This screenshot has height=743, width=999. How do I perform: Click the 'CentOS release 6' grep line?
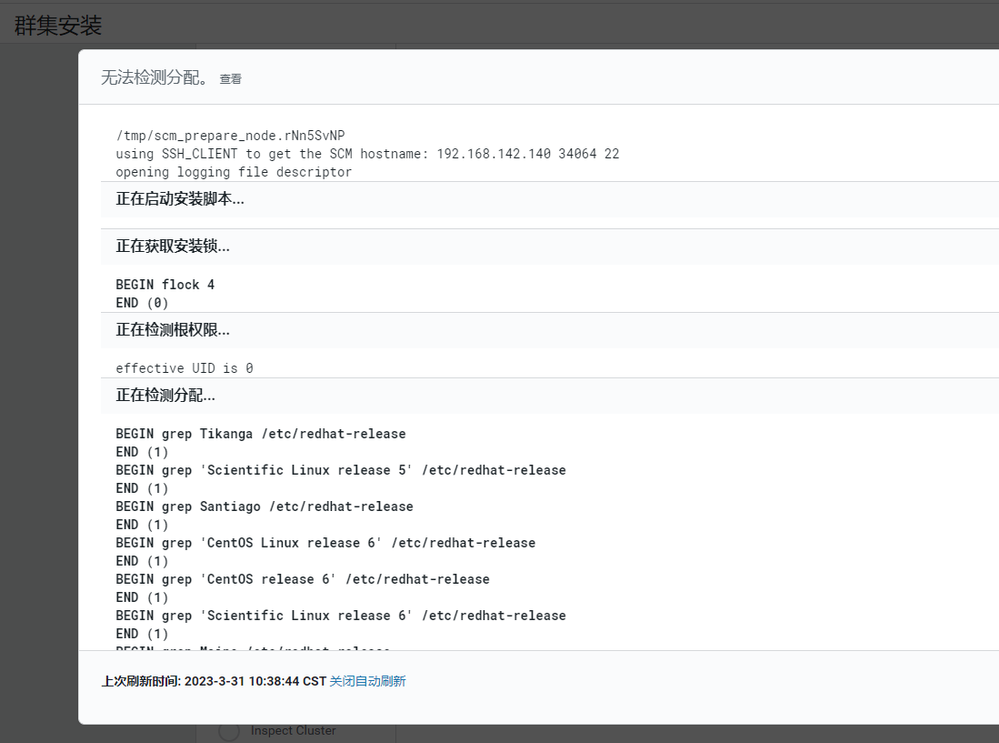(x=303, y=579)
